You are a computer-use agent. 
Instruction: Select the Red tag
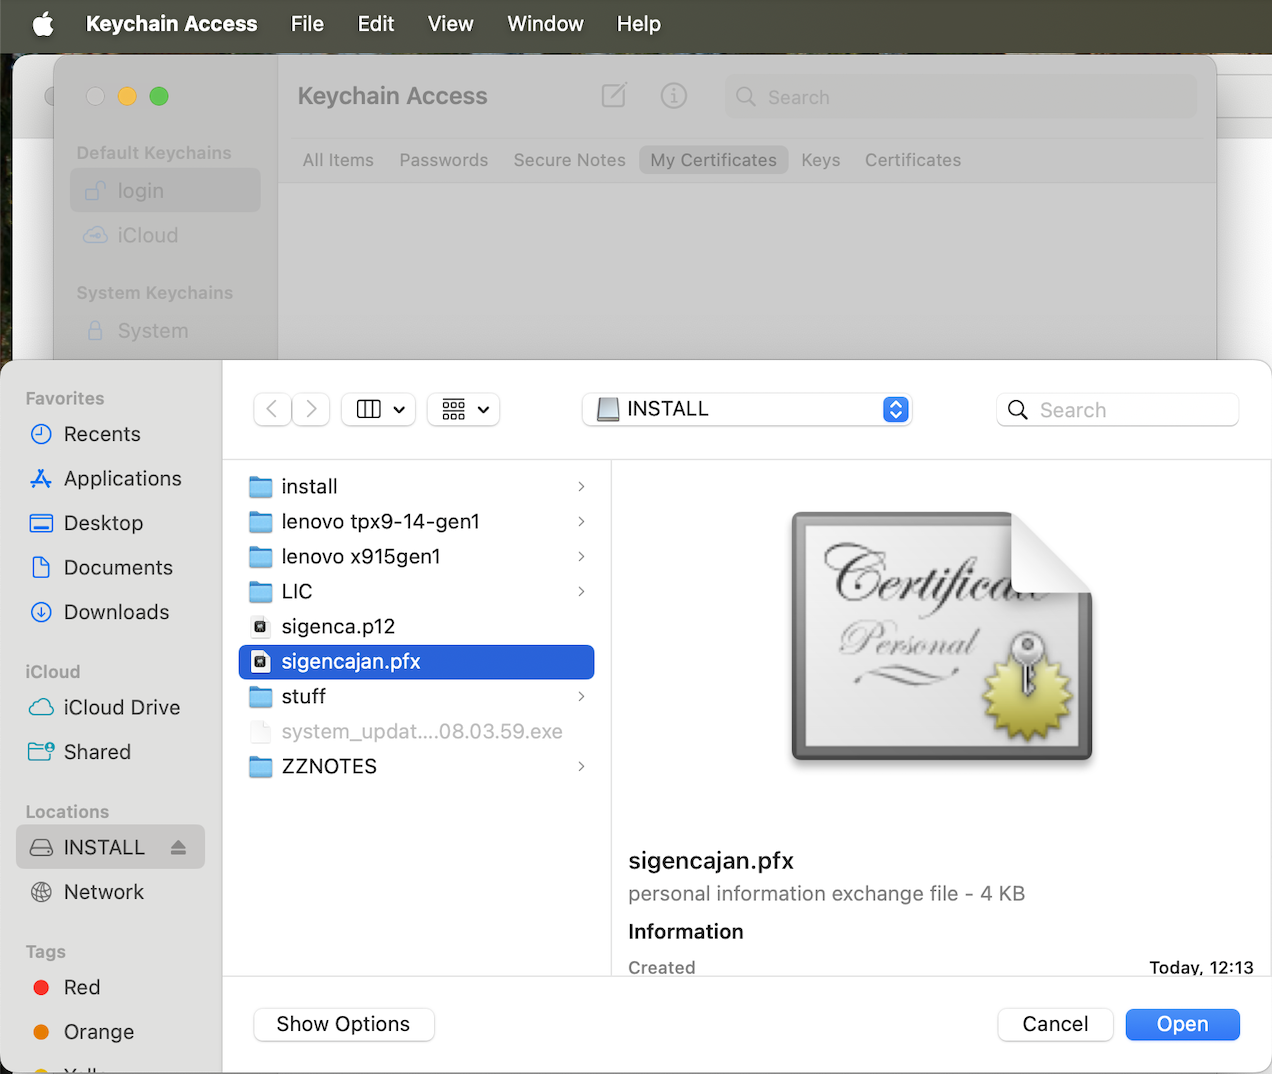pyautogui.click(x=81, y=987)
